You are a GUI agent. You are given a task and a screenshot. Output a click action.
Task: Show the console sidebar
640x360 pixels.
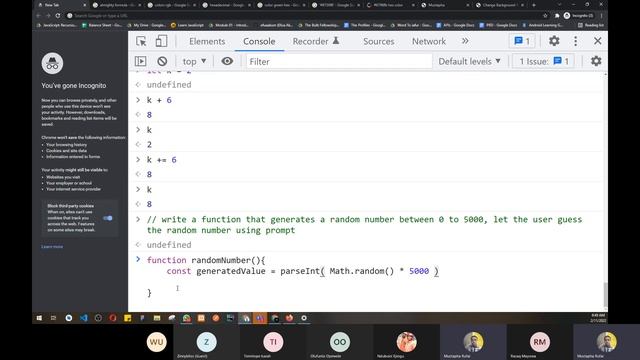point(140,61)
